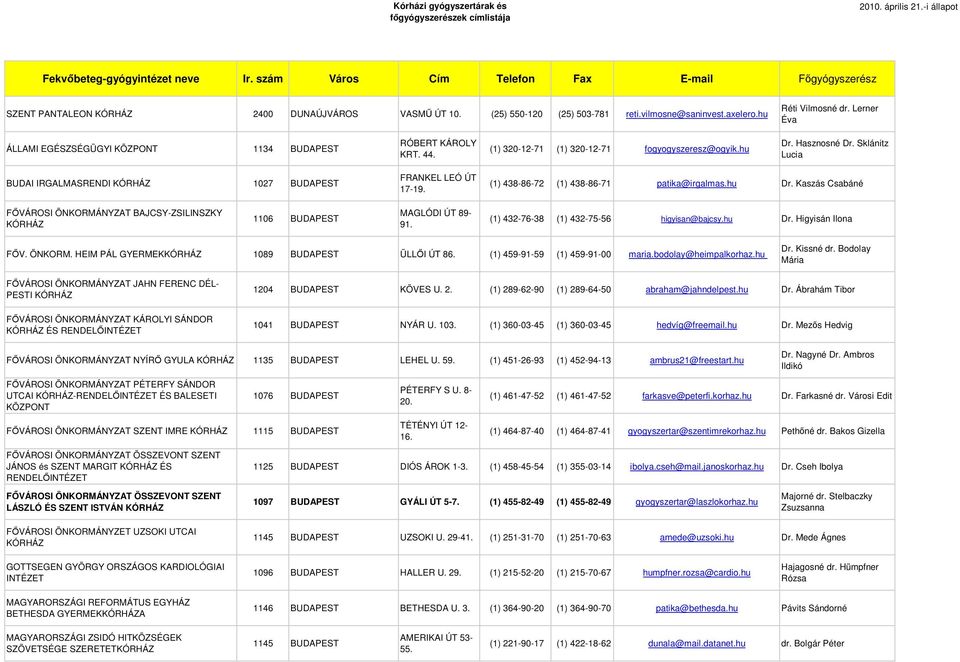The height and width of the screenshot is (662, 960).
Task: Open the maria.bodolay@heimpalkorhaz.hu email link
Action: tap(697, 254)
